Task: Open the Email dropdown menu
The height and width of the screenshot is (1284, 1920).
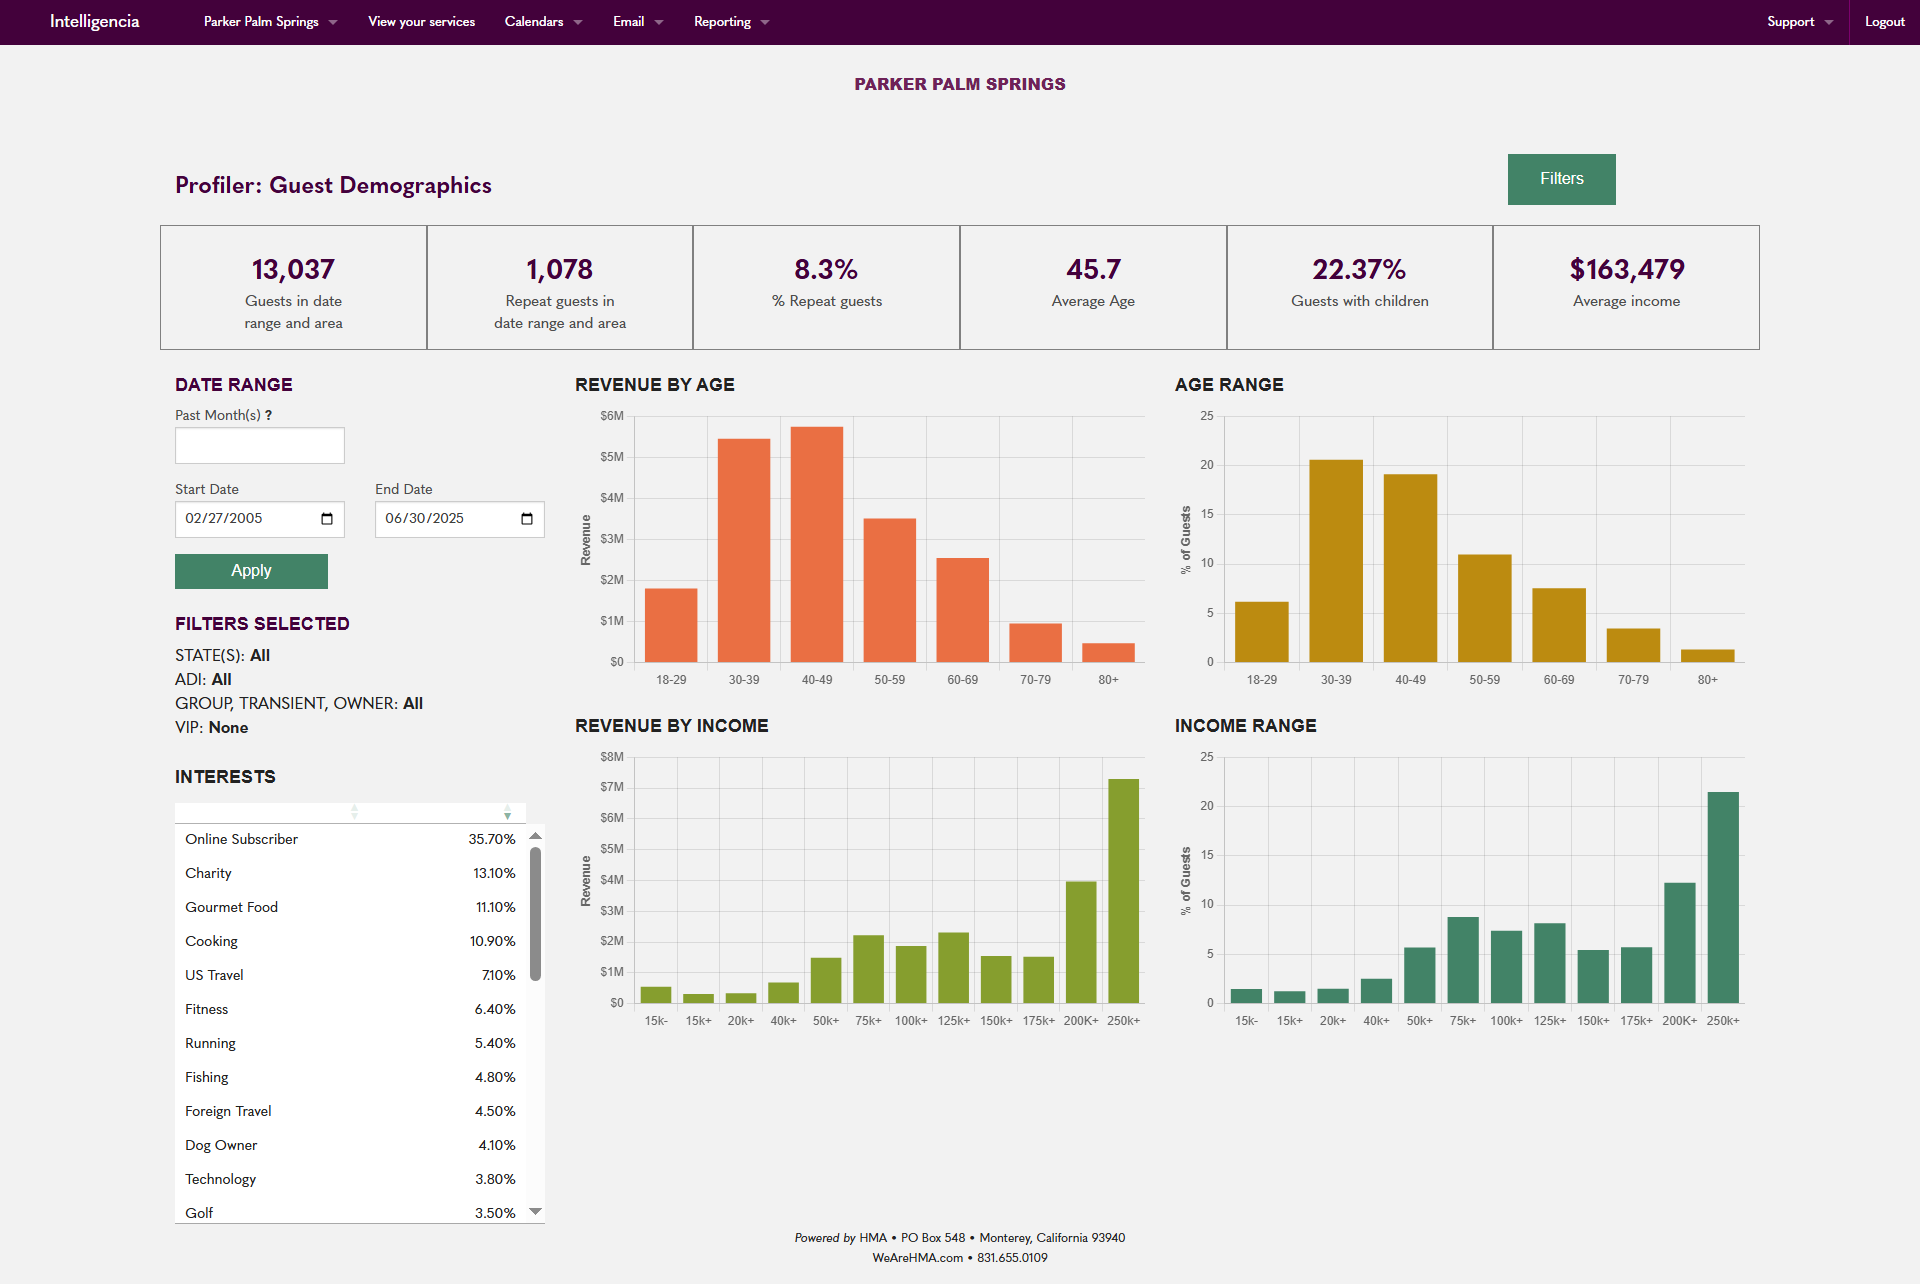Action: click(637, 22)
